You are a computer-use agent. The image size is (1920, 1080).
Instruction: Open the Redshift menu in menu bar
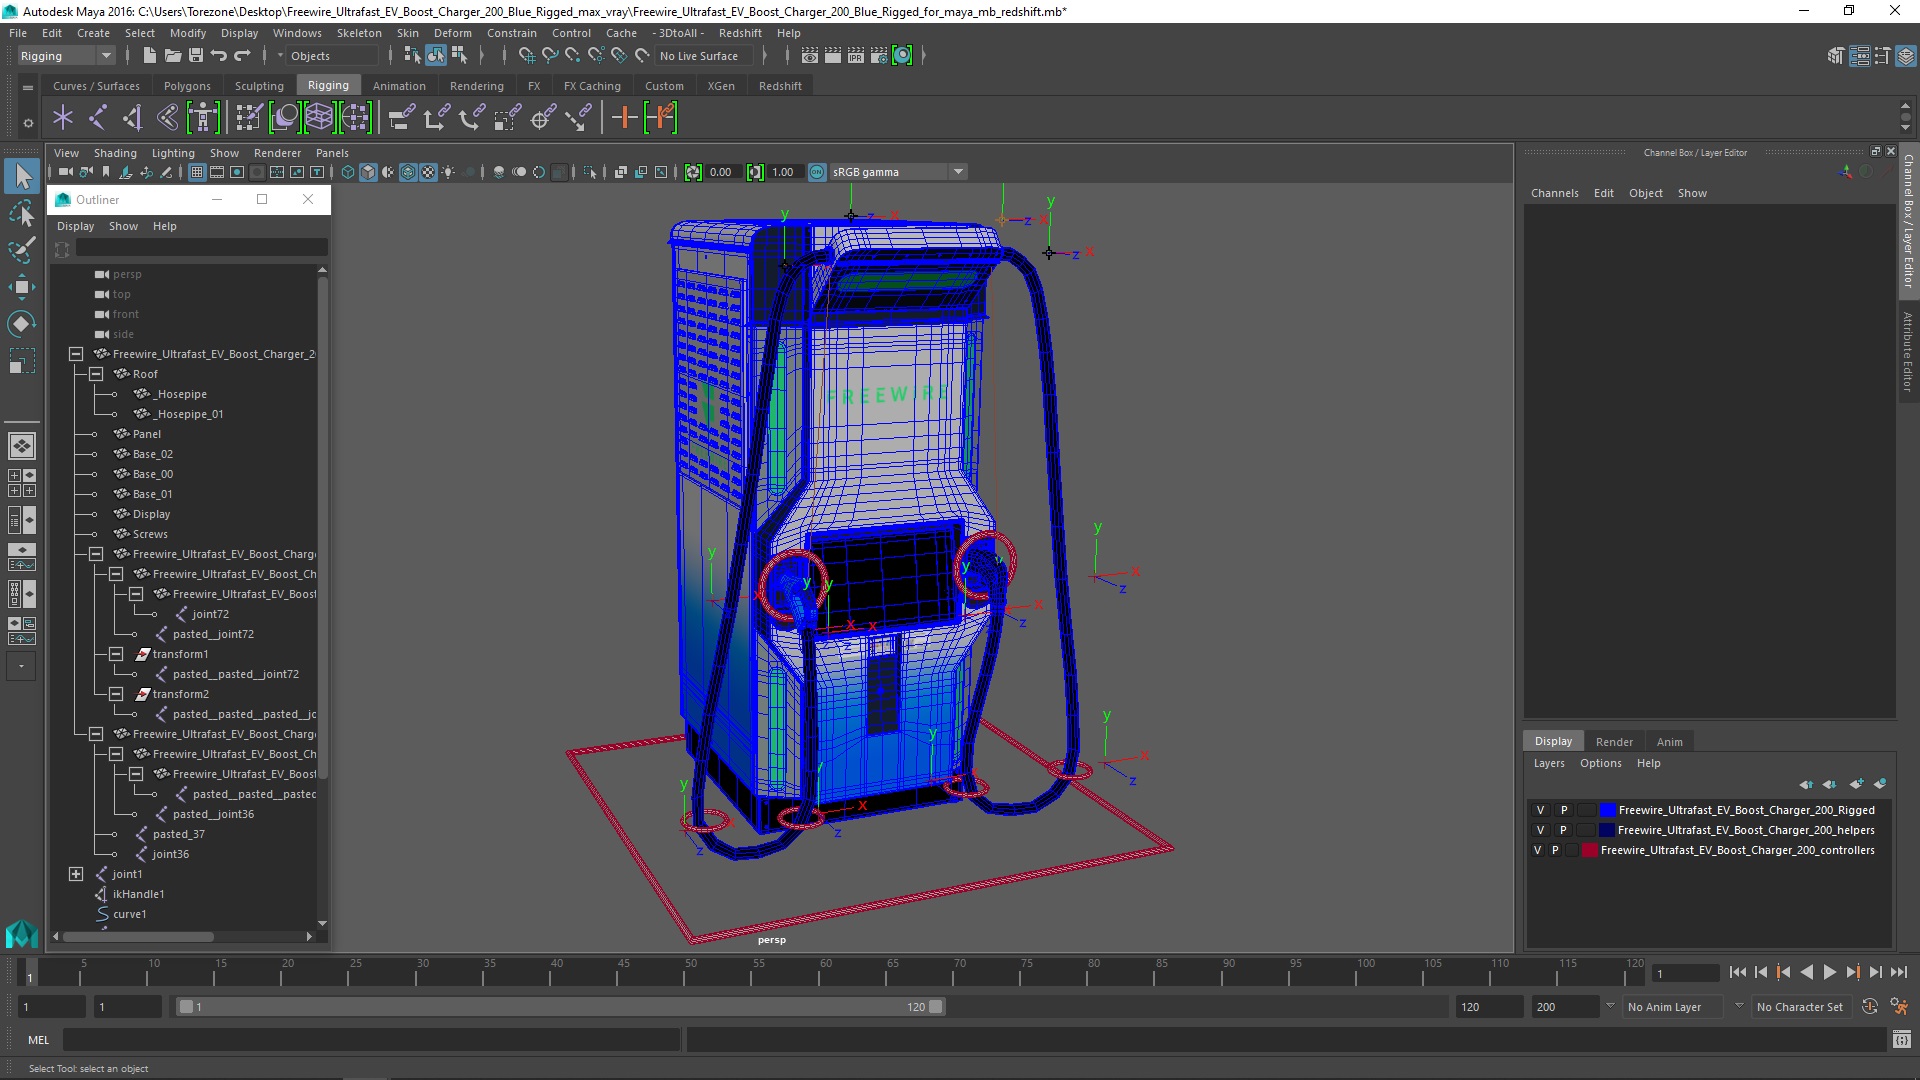[740, 33]
